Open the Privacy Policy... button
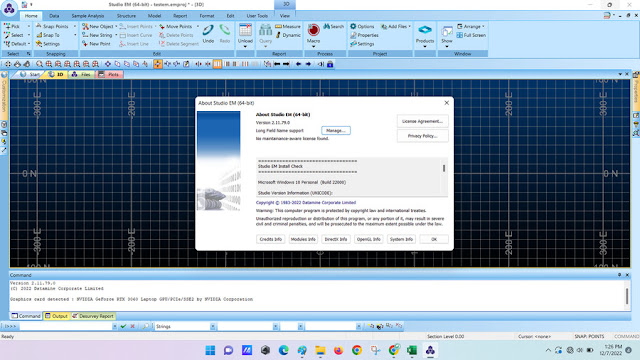This screenshot has width=640, height=360. click(x=422, y=136)
